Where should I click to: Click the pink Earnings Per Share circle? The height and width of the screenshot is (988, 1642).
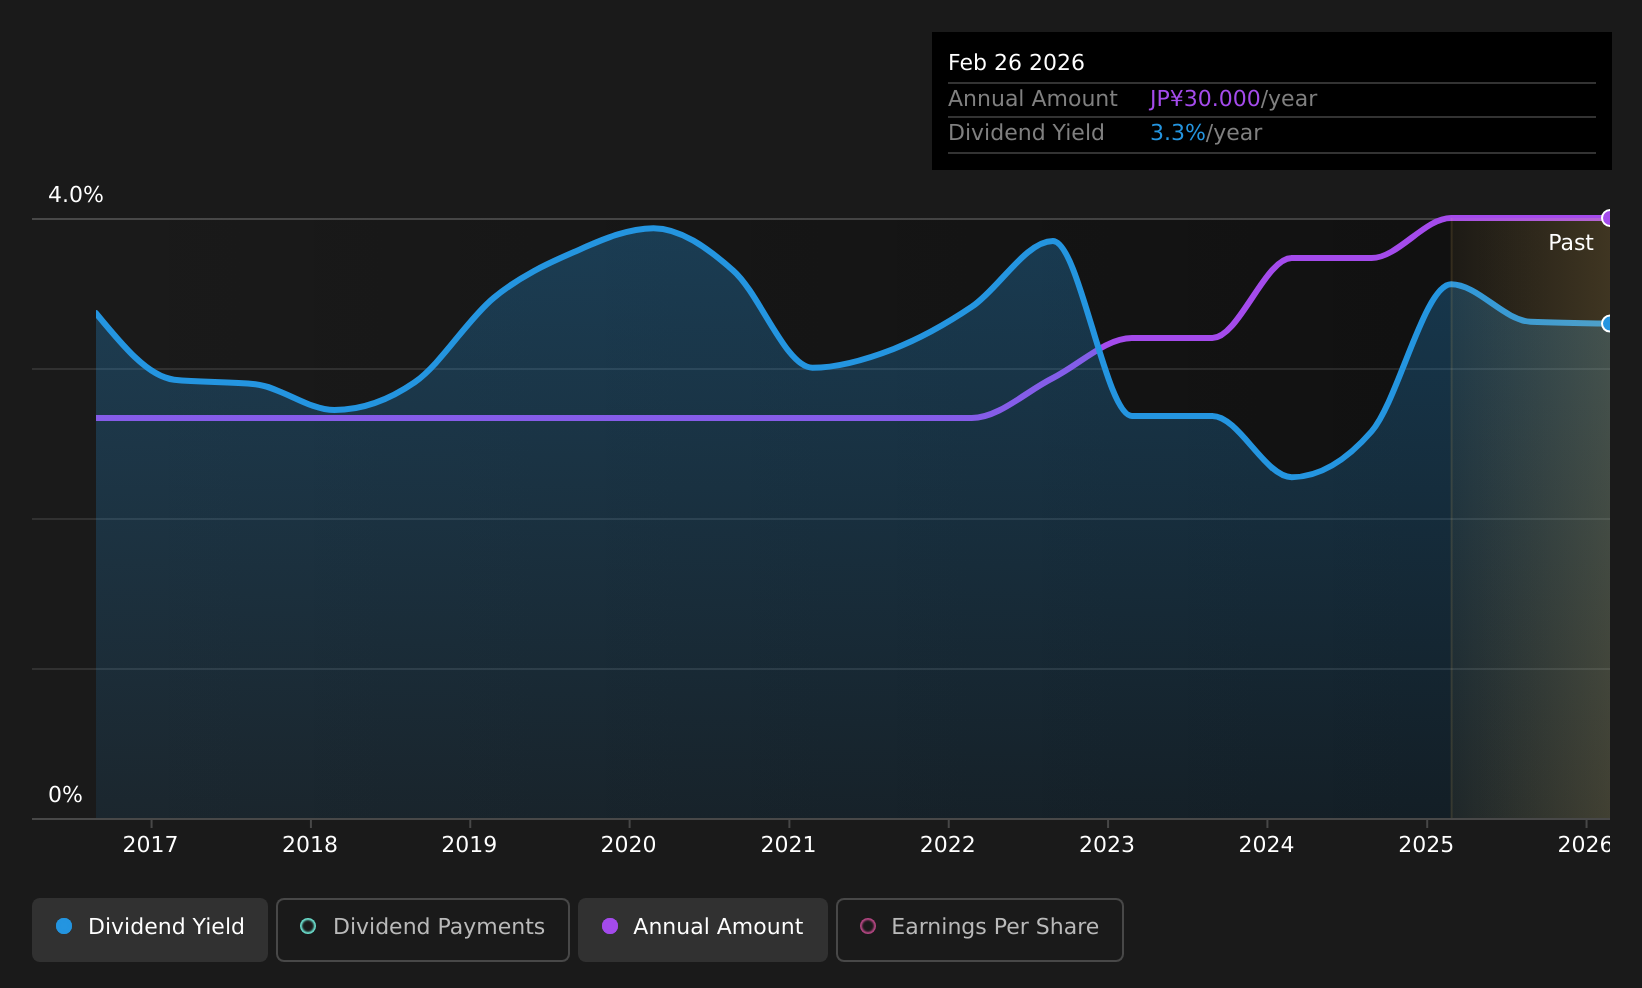pos(868,927)
